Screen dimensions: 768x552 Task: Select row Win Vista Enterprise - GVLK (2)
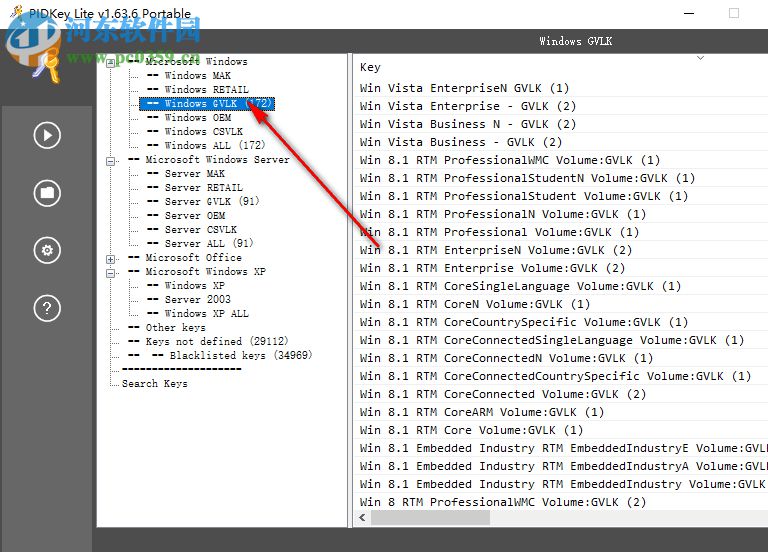point(560,106)
